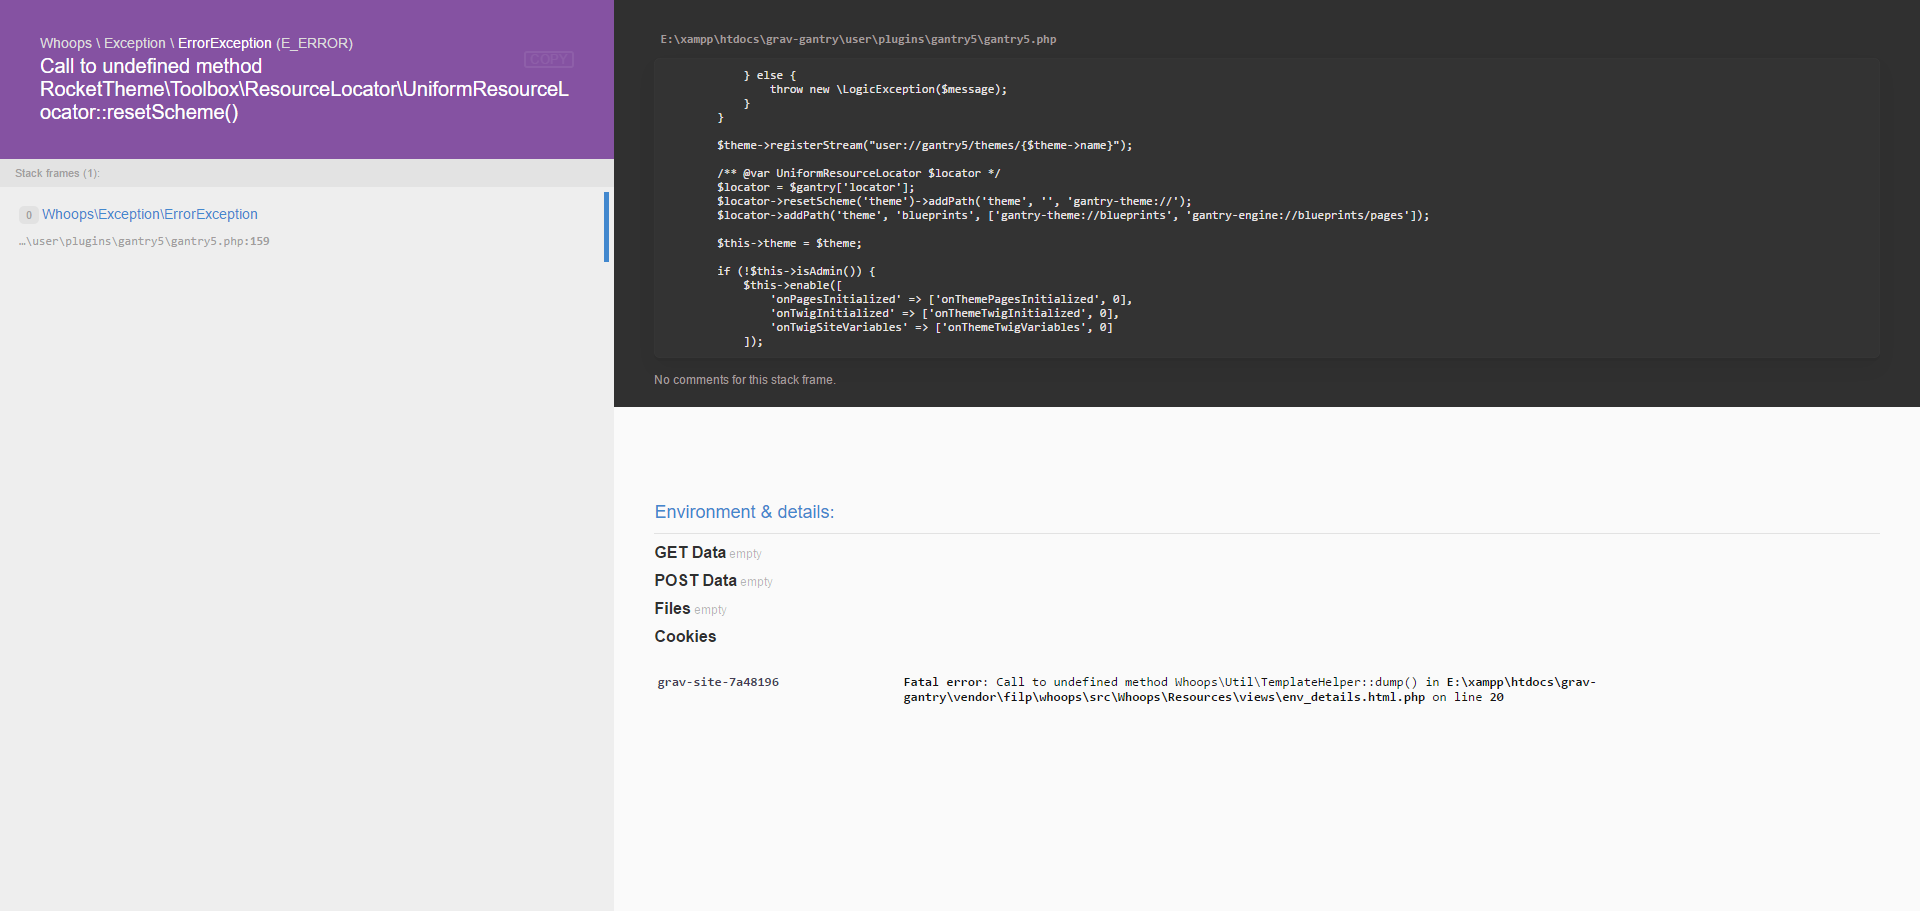Click the exception class name ending (E_ERROR)
This screenshot has width=1920, height=911.
click(x=196, y=43)
